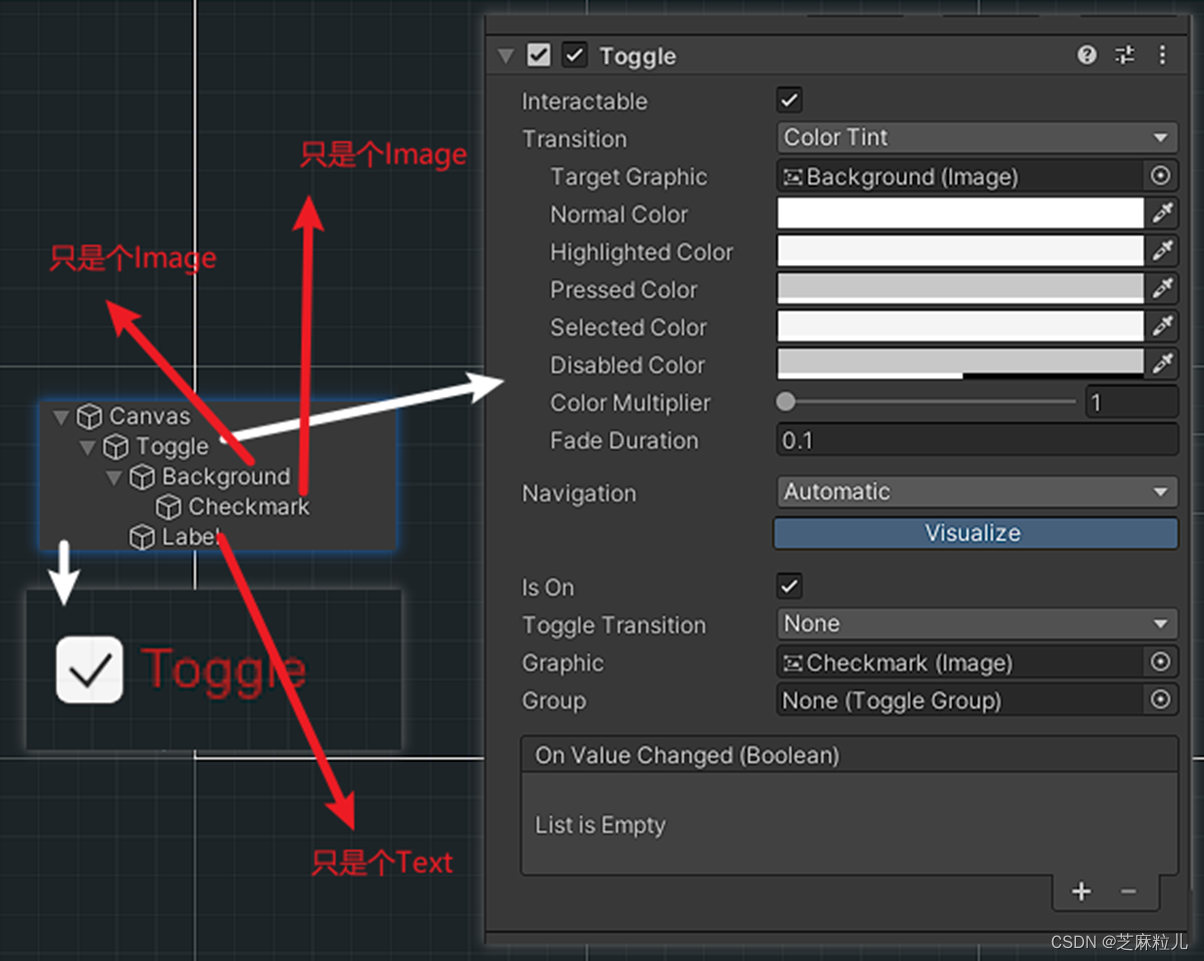Viewport: 1204px width, 961px height.
Task: Open the Navigation Automatic dropdown
Action: [977, 491]
